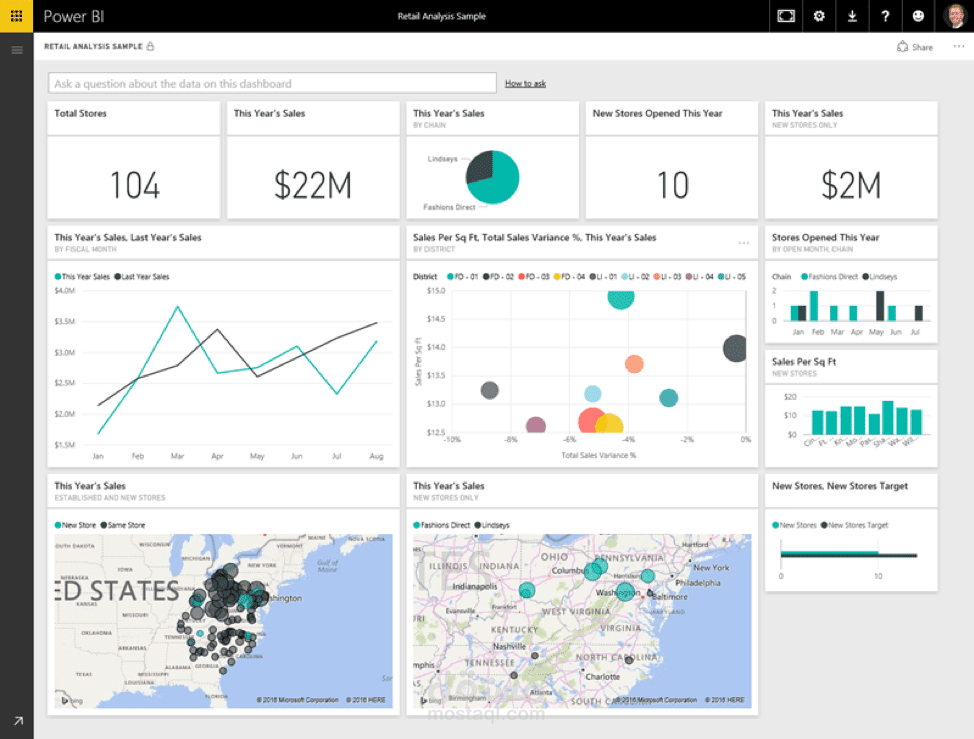Enter full screen mode from the top bar
This screenshot has width=974, height=739.
click(785, 16)
